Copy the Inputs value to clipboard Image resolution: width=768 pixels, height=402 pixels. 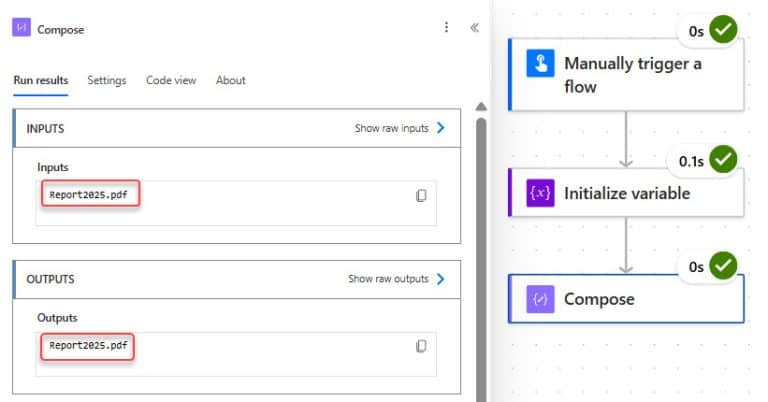421,195
